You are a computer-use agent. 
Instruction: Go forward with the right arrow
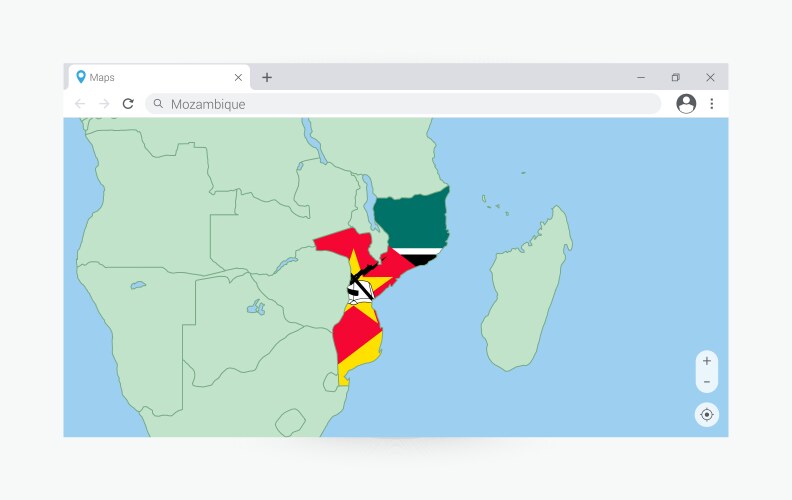(104, 104)
